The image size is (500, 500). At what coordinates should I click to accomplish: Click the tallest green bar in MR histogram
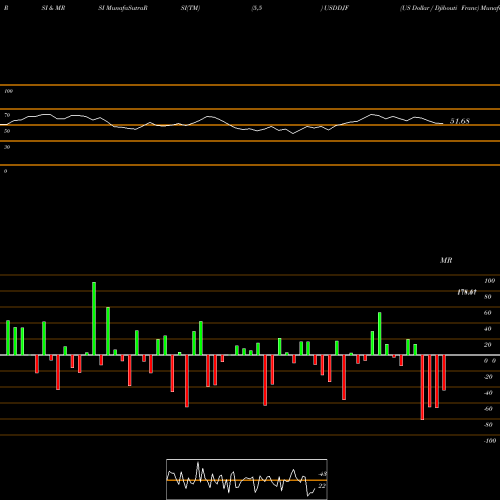point(94,318)
